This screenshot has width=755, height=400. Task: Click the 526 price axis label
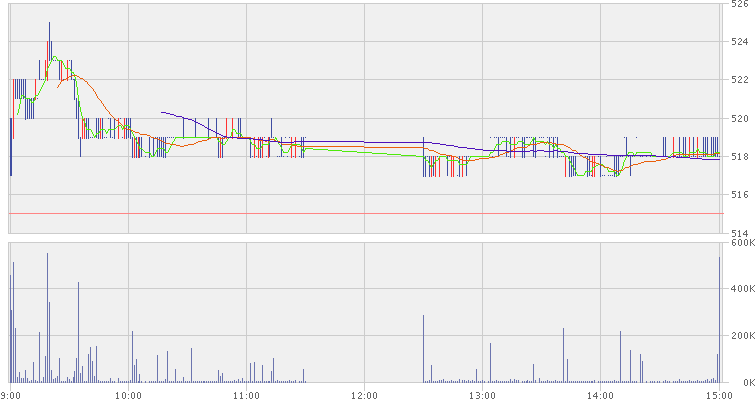pyautogui.click(x=739, y=5)
